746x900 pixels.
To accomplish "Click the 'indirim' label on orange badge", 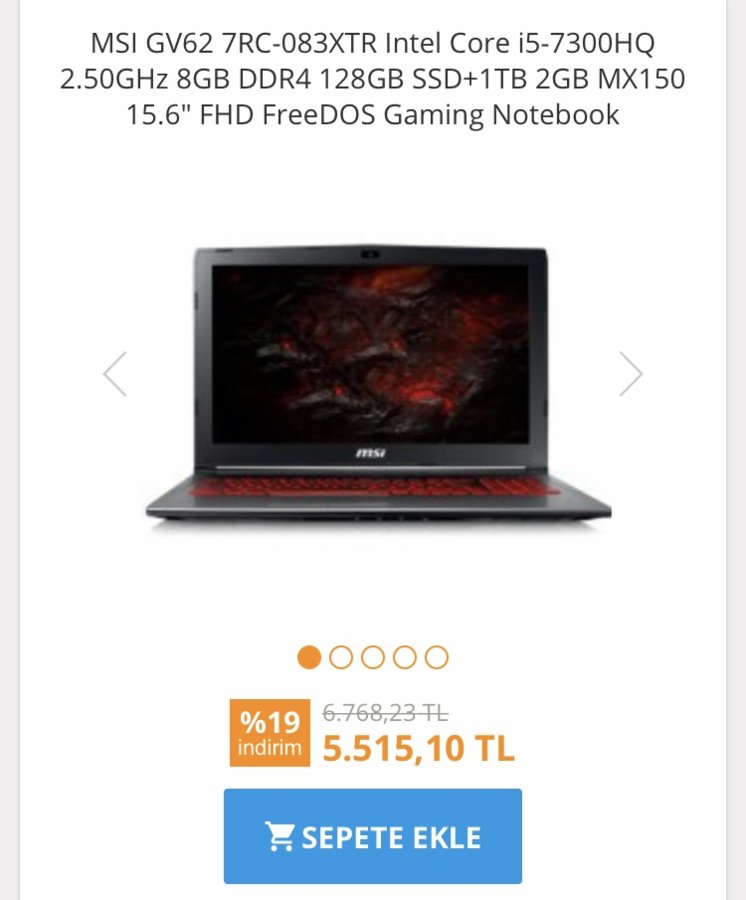I will click(269, 748).
